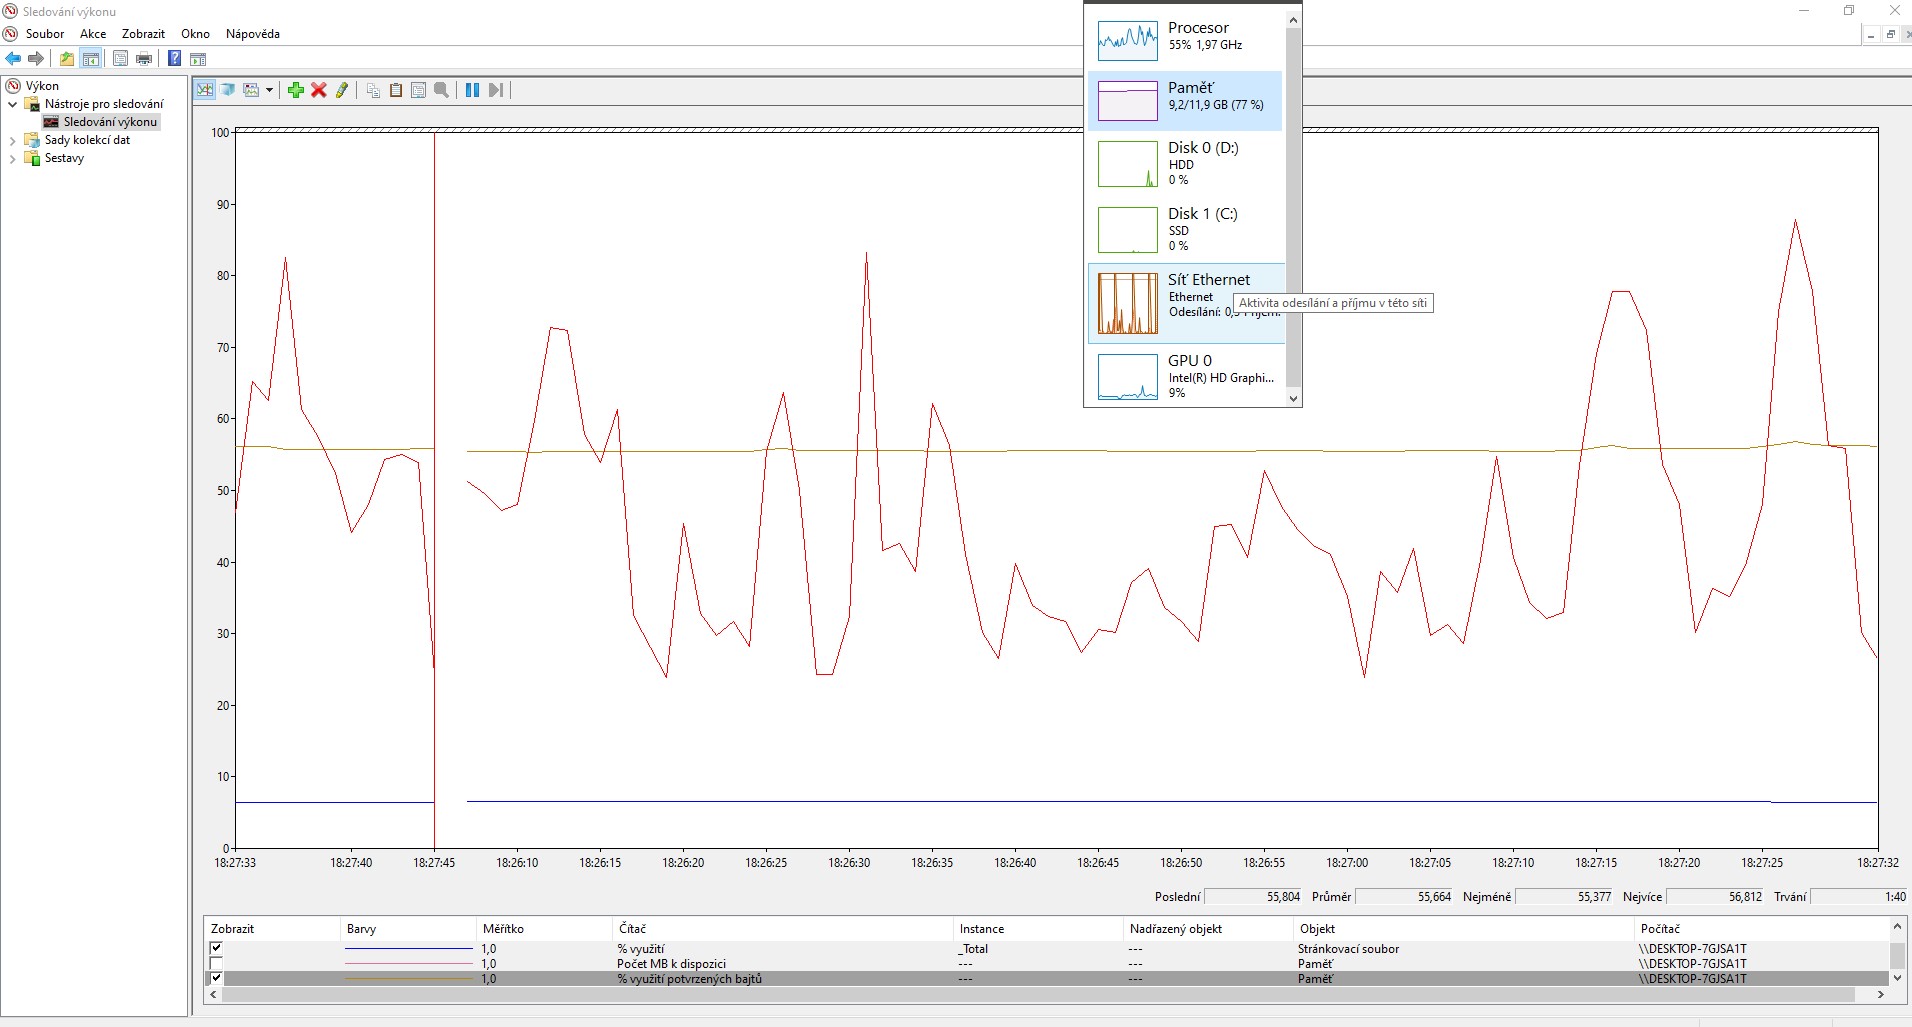Screen dimensions: 1912x1027
Task: Open the Zobrazit menu
Action: coord(143,34)
